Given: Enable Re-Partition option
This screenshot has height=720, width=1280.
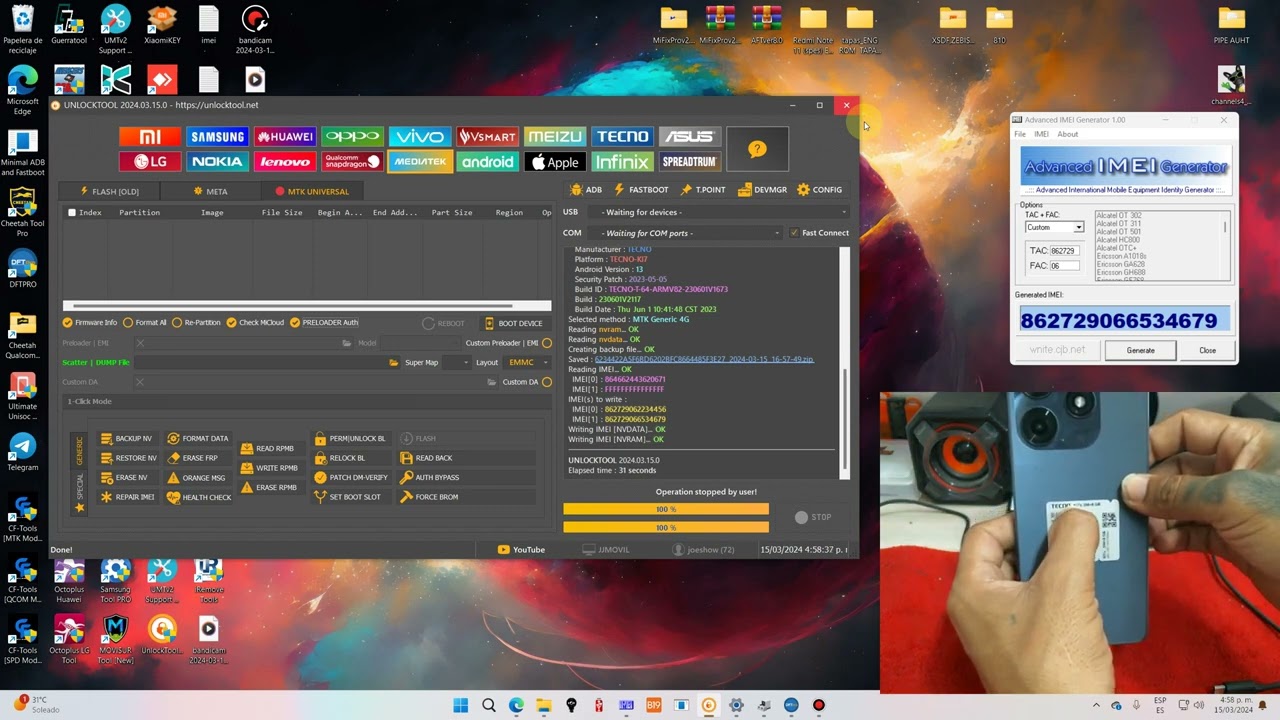Looking at the screenshot, I should [196, 323].
